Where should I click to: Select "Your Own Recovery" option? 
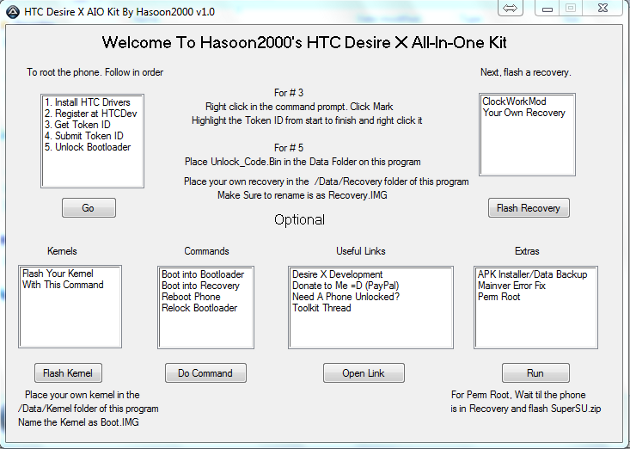[x=524, y=112]
